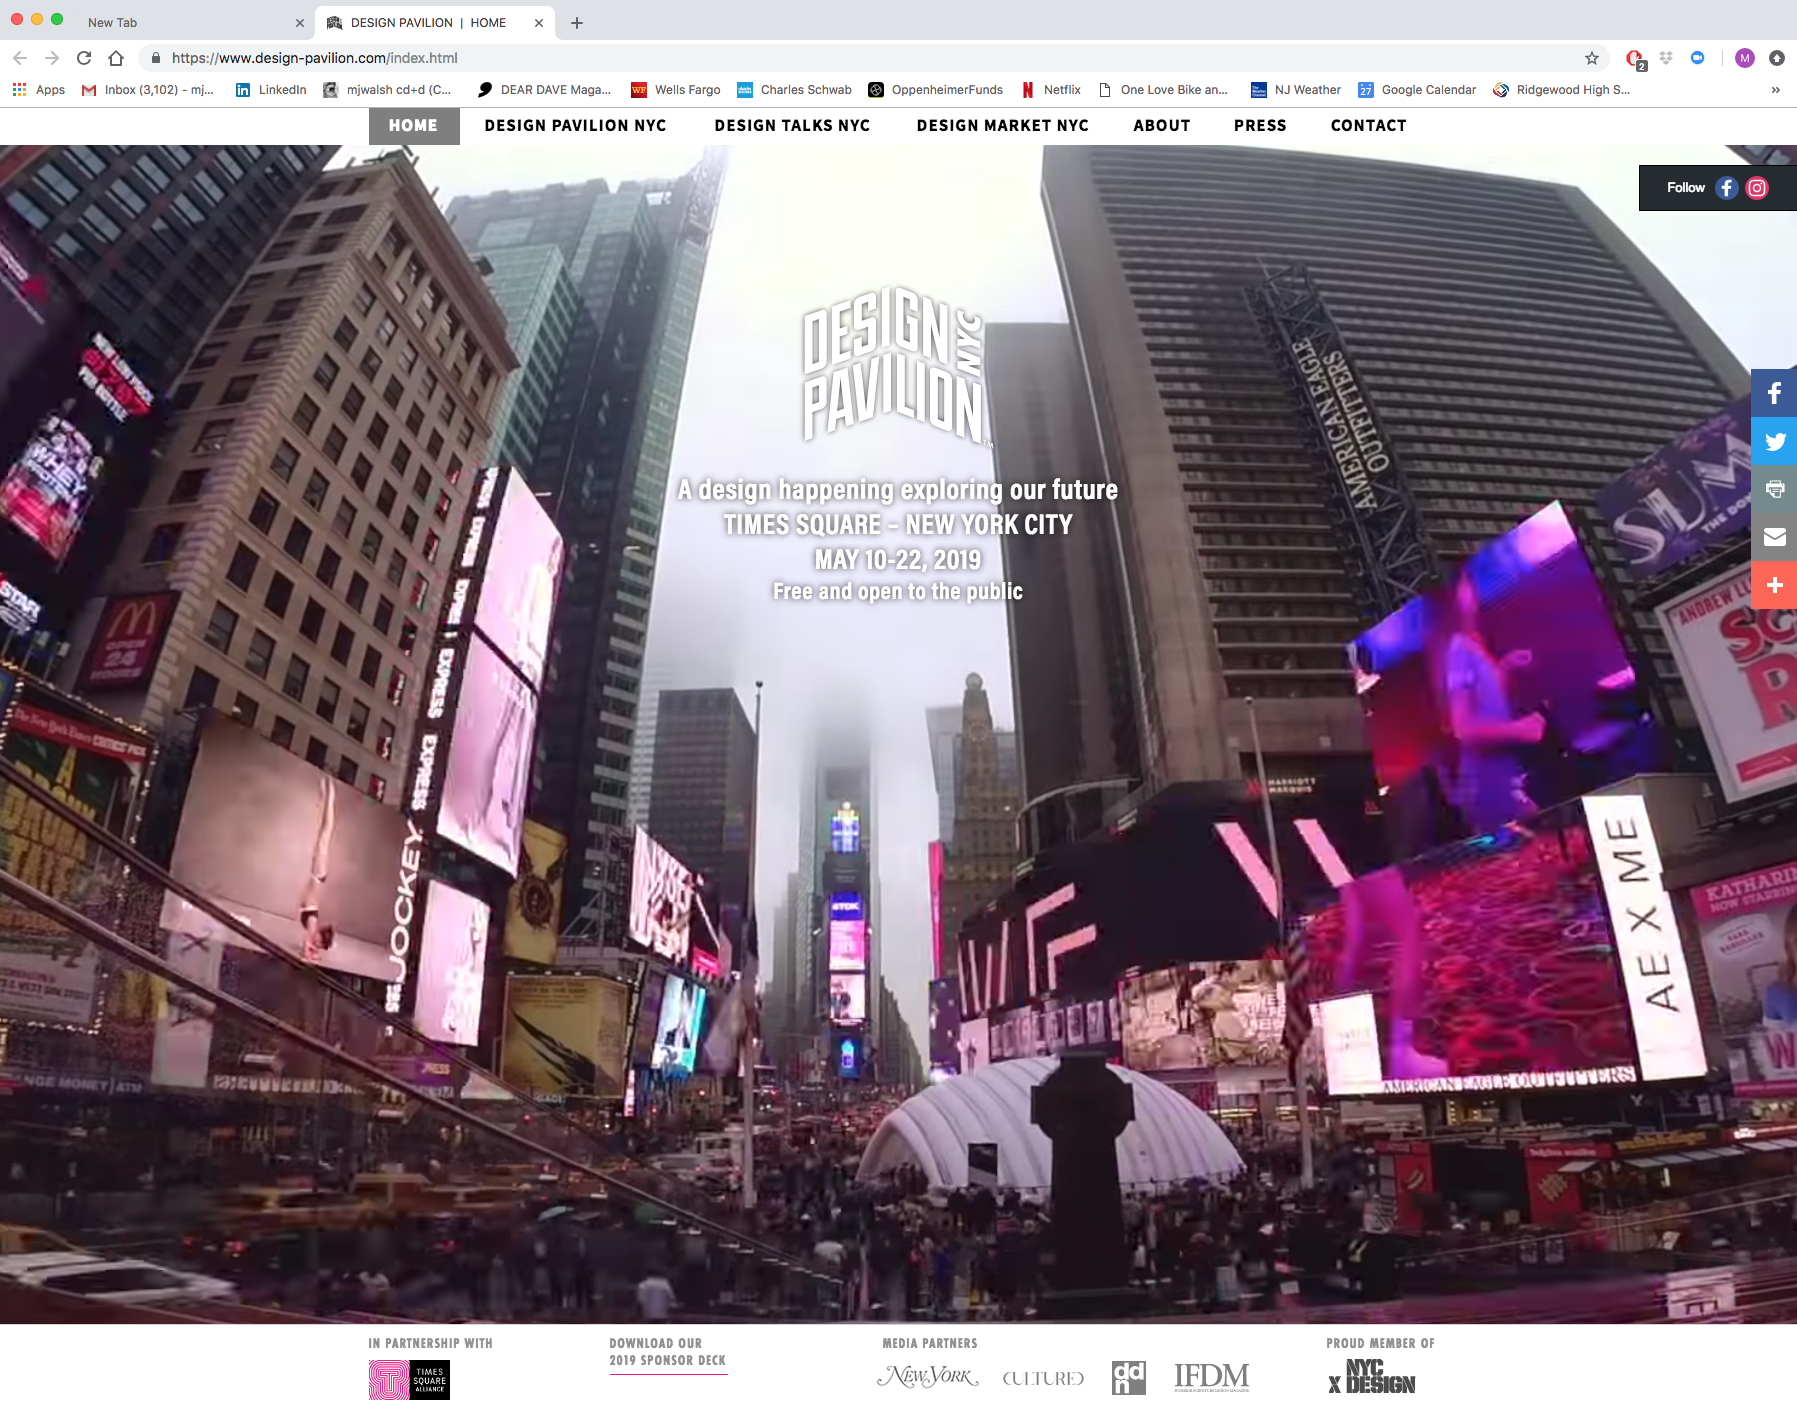
Task: Open the Google Calendar bookmark
Action: tap(1417, 90)
